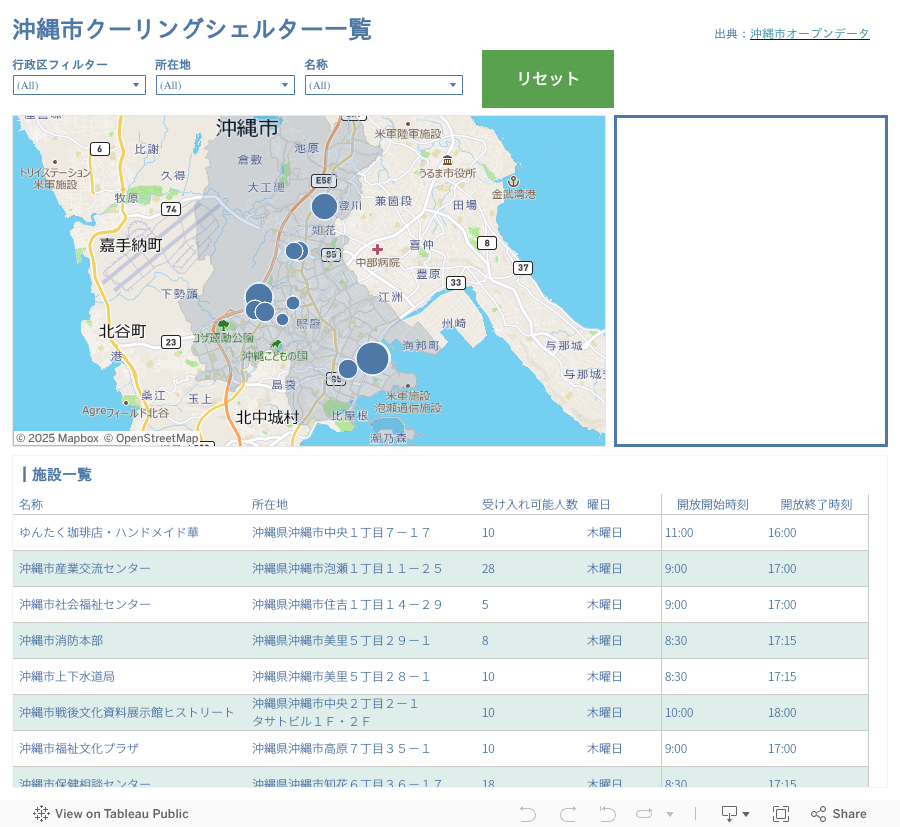Image resolution: width=900 pixels, height=827 pixels.
Task: Click the 中部病院 hospital marker icon
Action: tap(377, 249)
